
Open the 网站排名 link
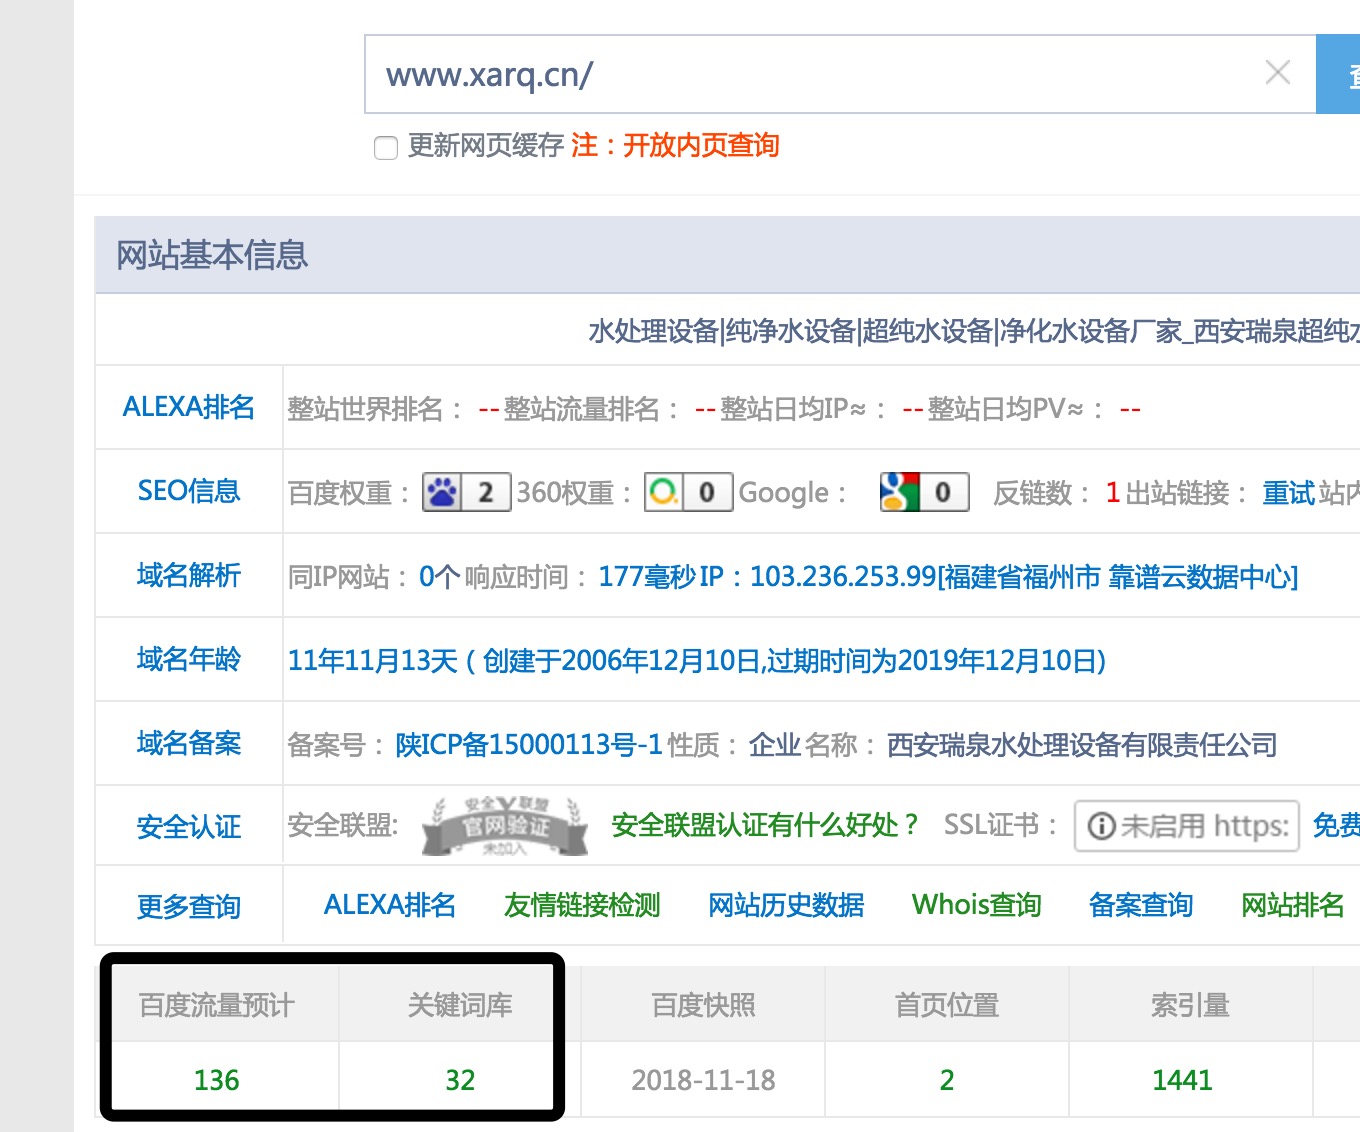tap(1293, 905)
